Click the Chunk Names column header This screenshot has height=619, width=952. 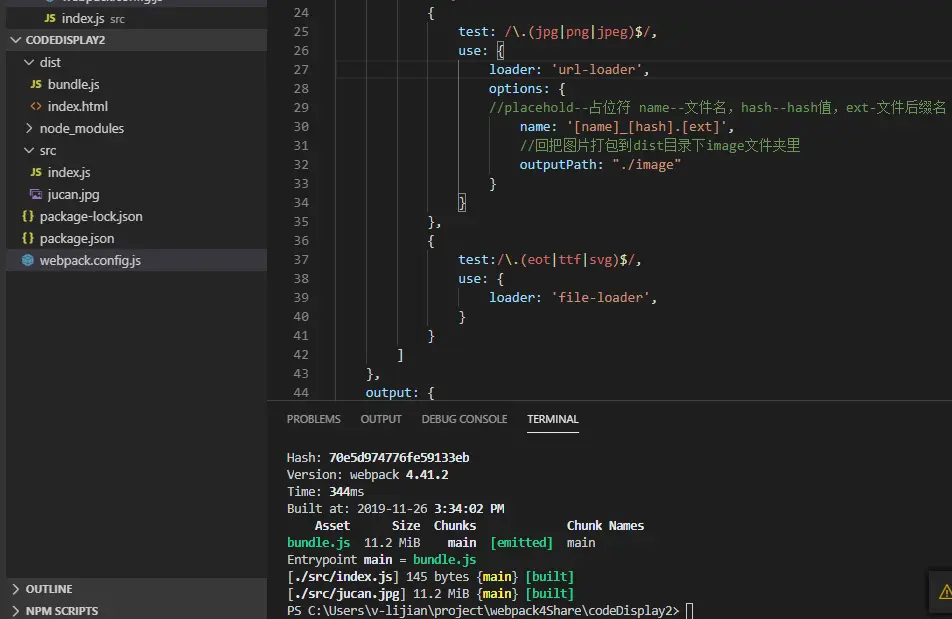coord(605,526)
